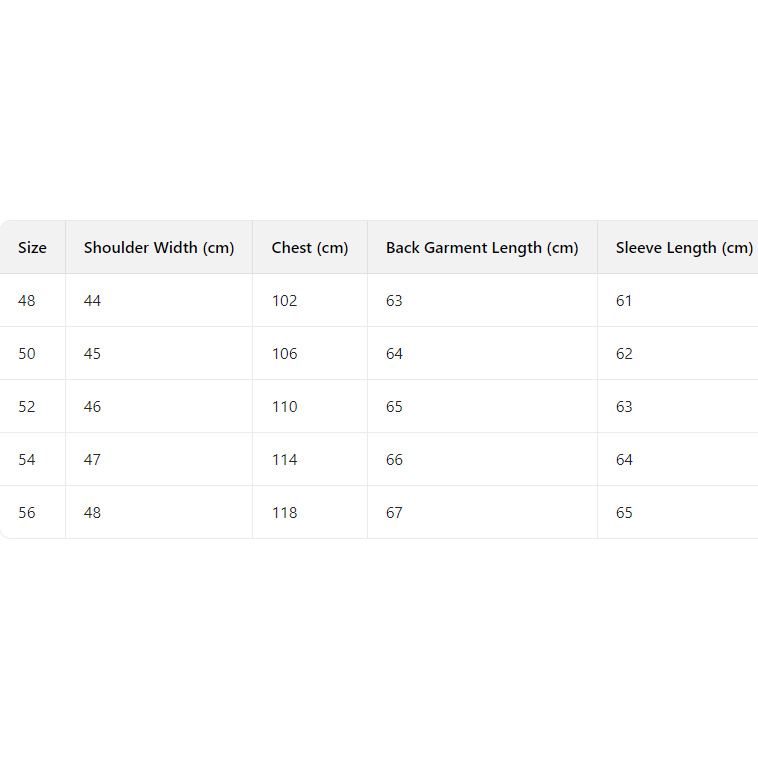Viewport: 758px width, 758px height.
Task: Click size 52 in the Size column
Action: pos(27,407)
